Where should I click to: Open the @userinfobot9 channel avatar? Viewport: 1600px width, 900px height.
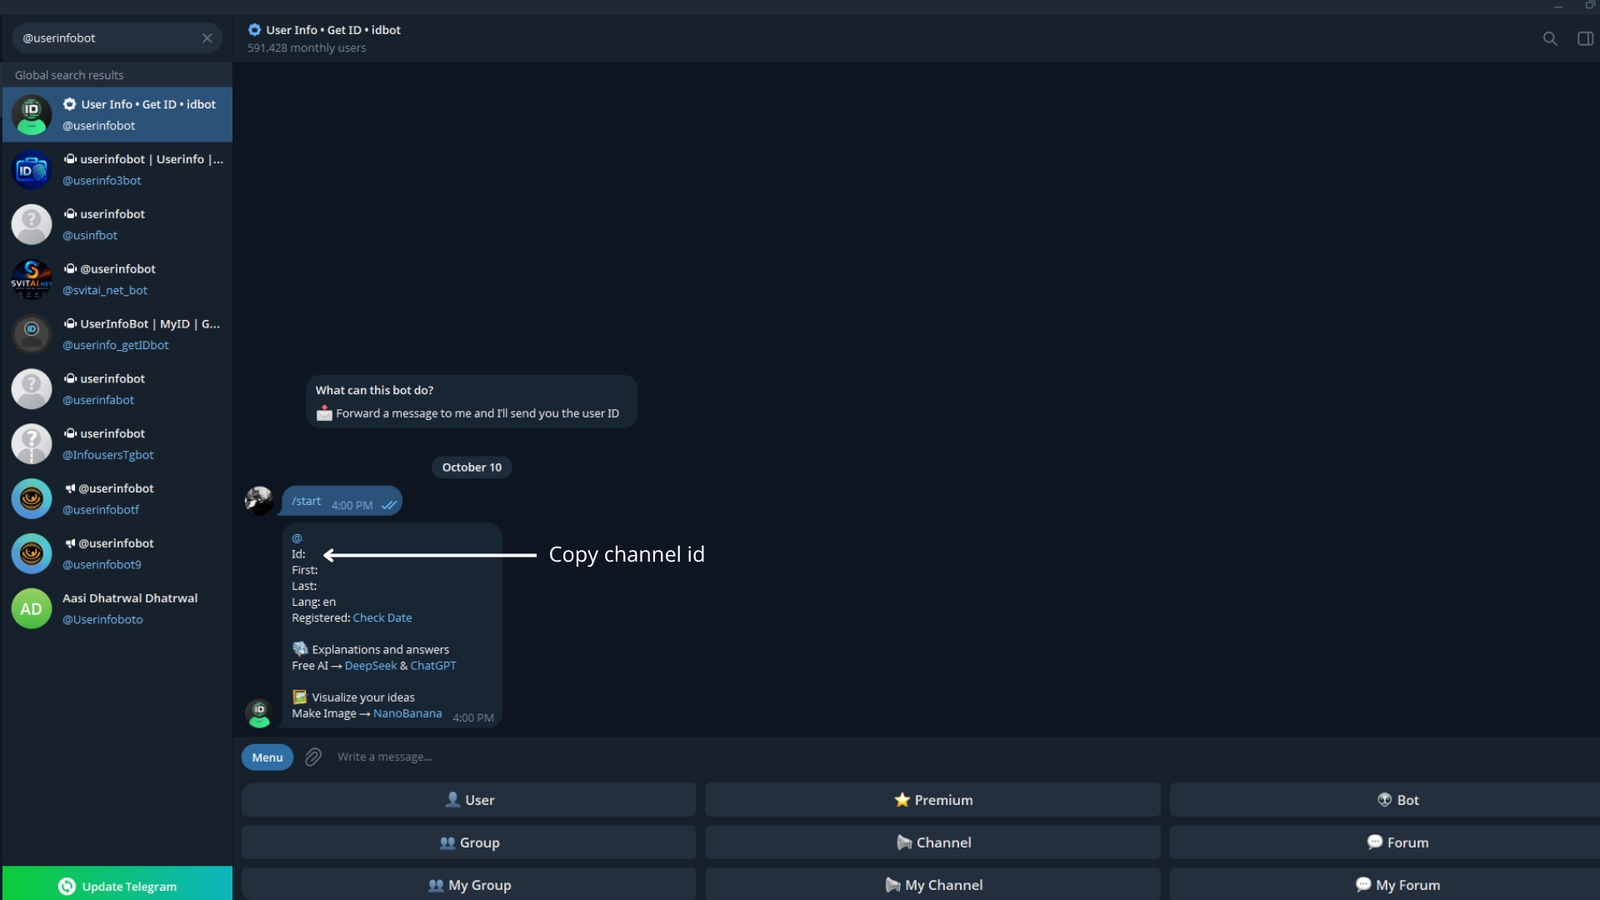pyautogui.click(x=31, y=554)
